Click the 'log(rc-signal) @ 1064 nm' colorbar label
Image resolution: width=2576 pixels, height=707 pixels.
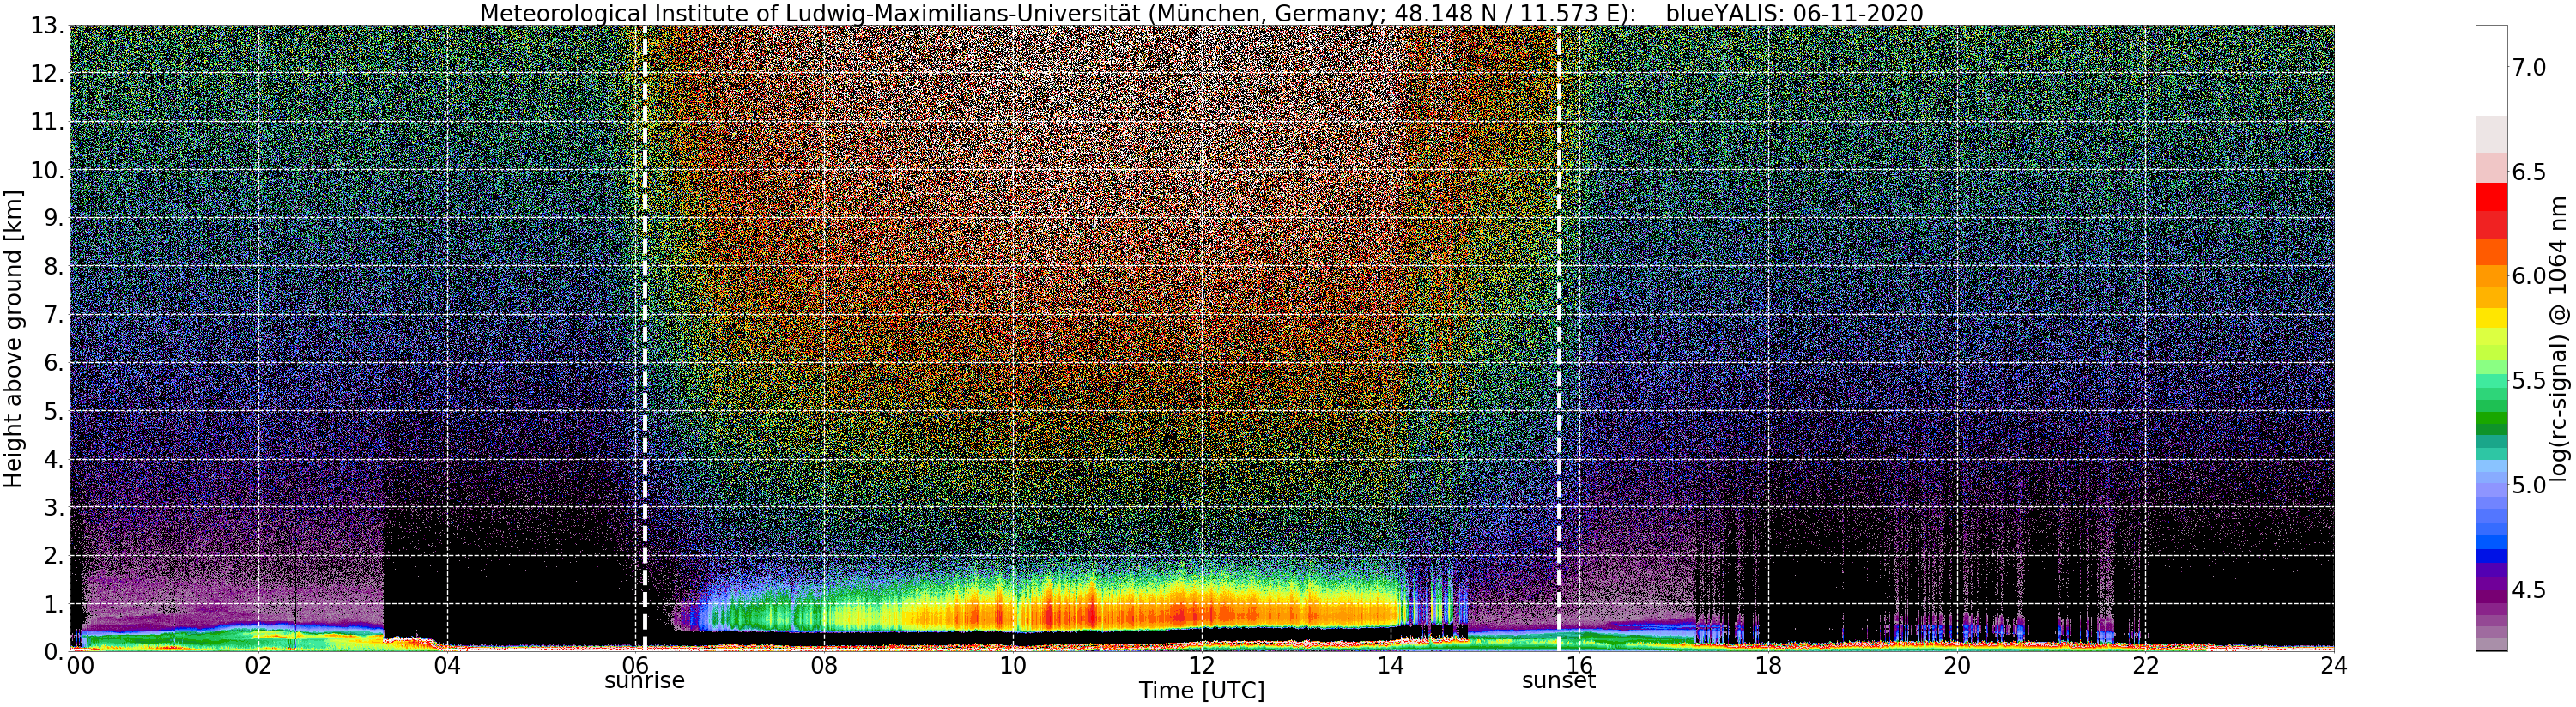[2560, 338]
